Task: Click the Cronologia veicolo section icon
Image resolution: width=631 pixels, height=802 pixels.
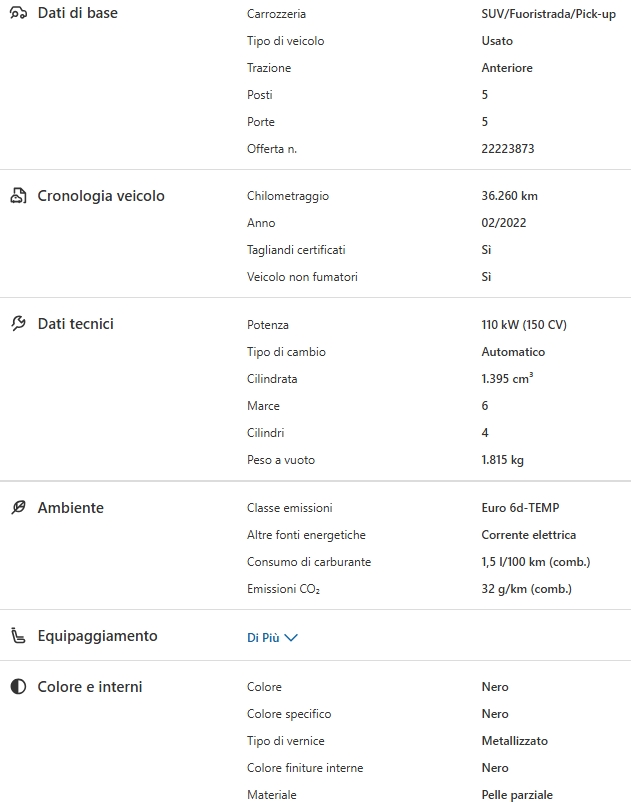Action: [18, 196]
